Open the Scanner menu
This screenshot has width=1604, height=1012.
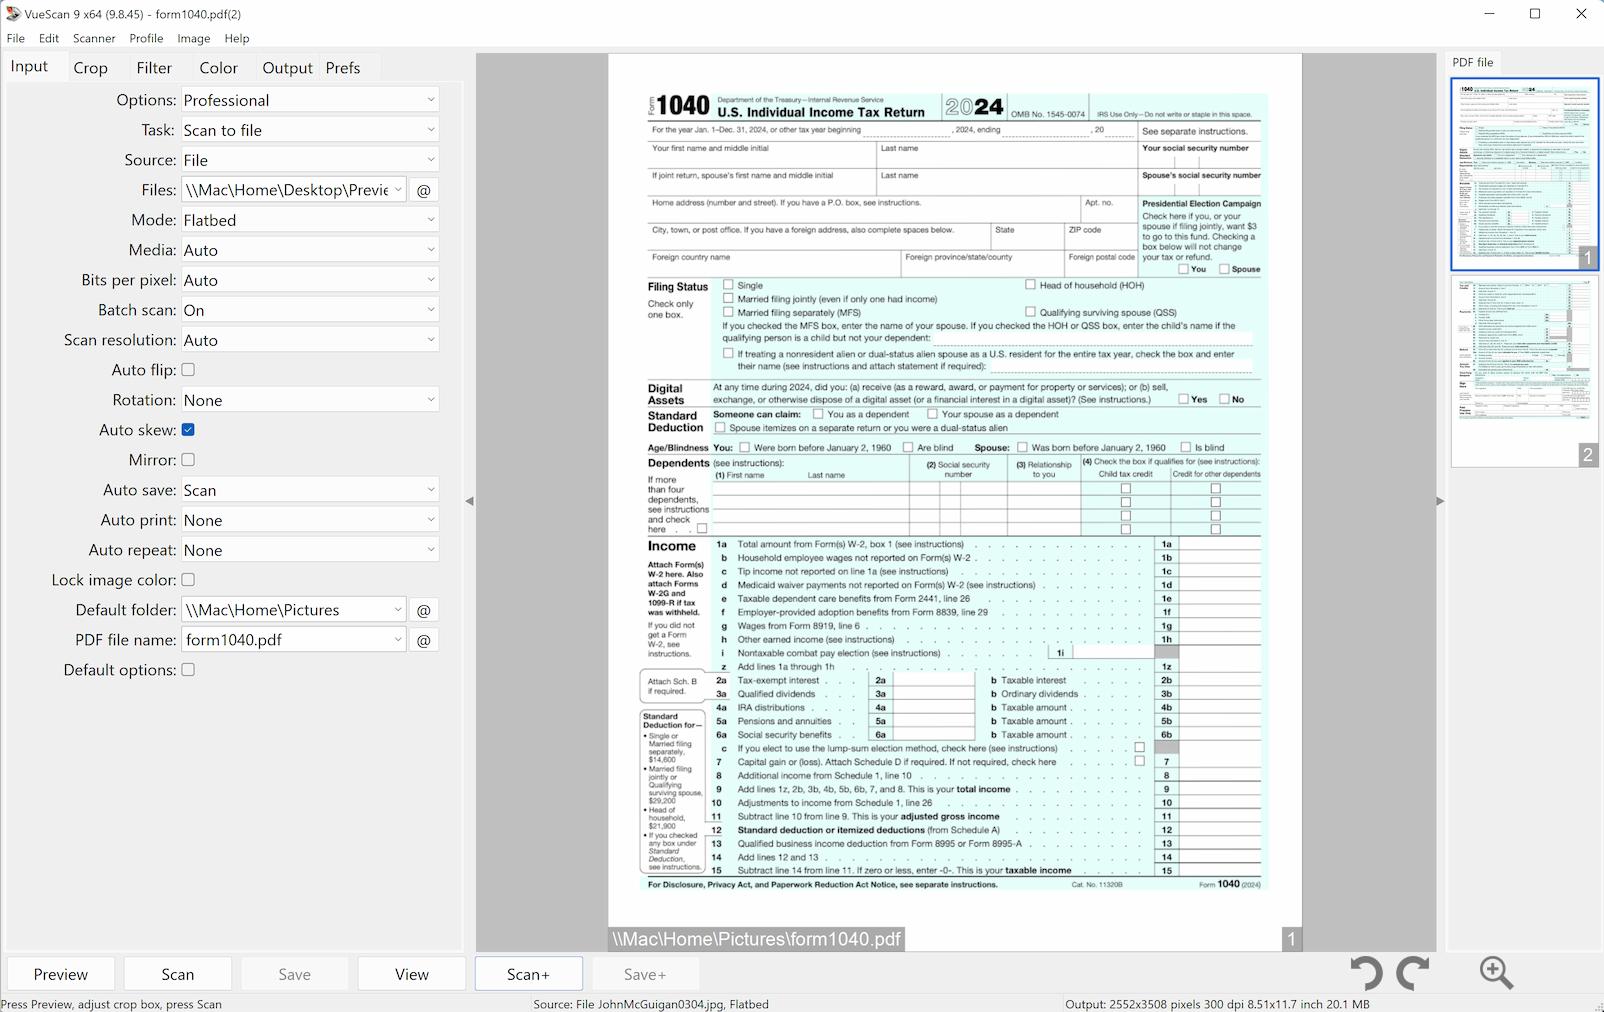point(93,38)
